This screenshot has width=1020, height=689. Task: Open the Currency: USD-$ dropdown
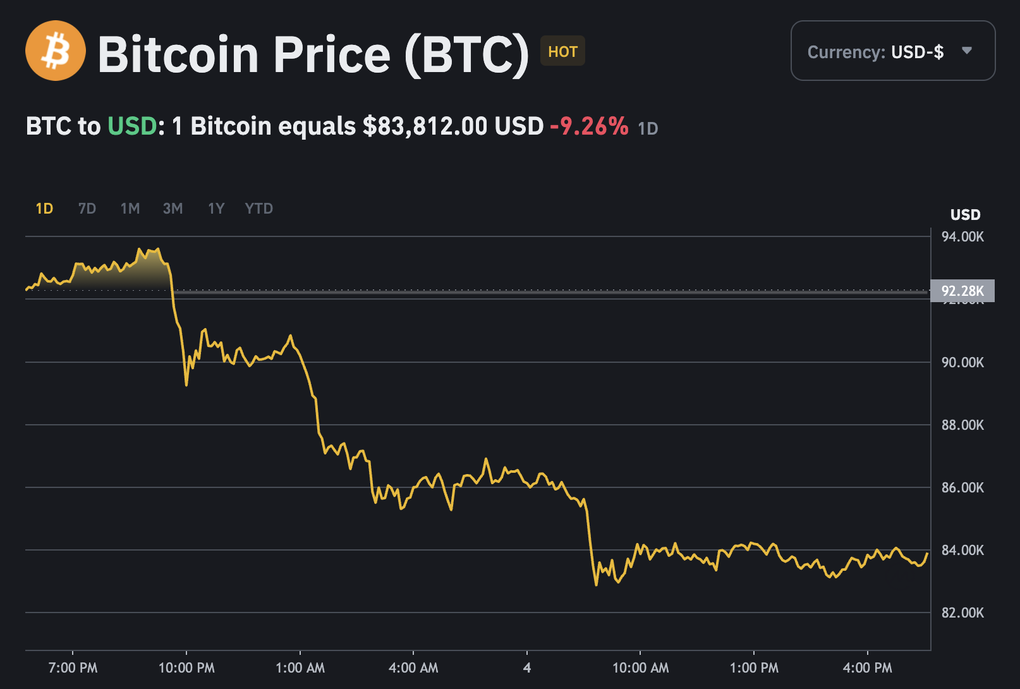pos(892,51)
